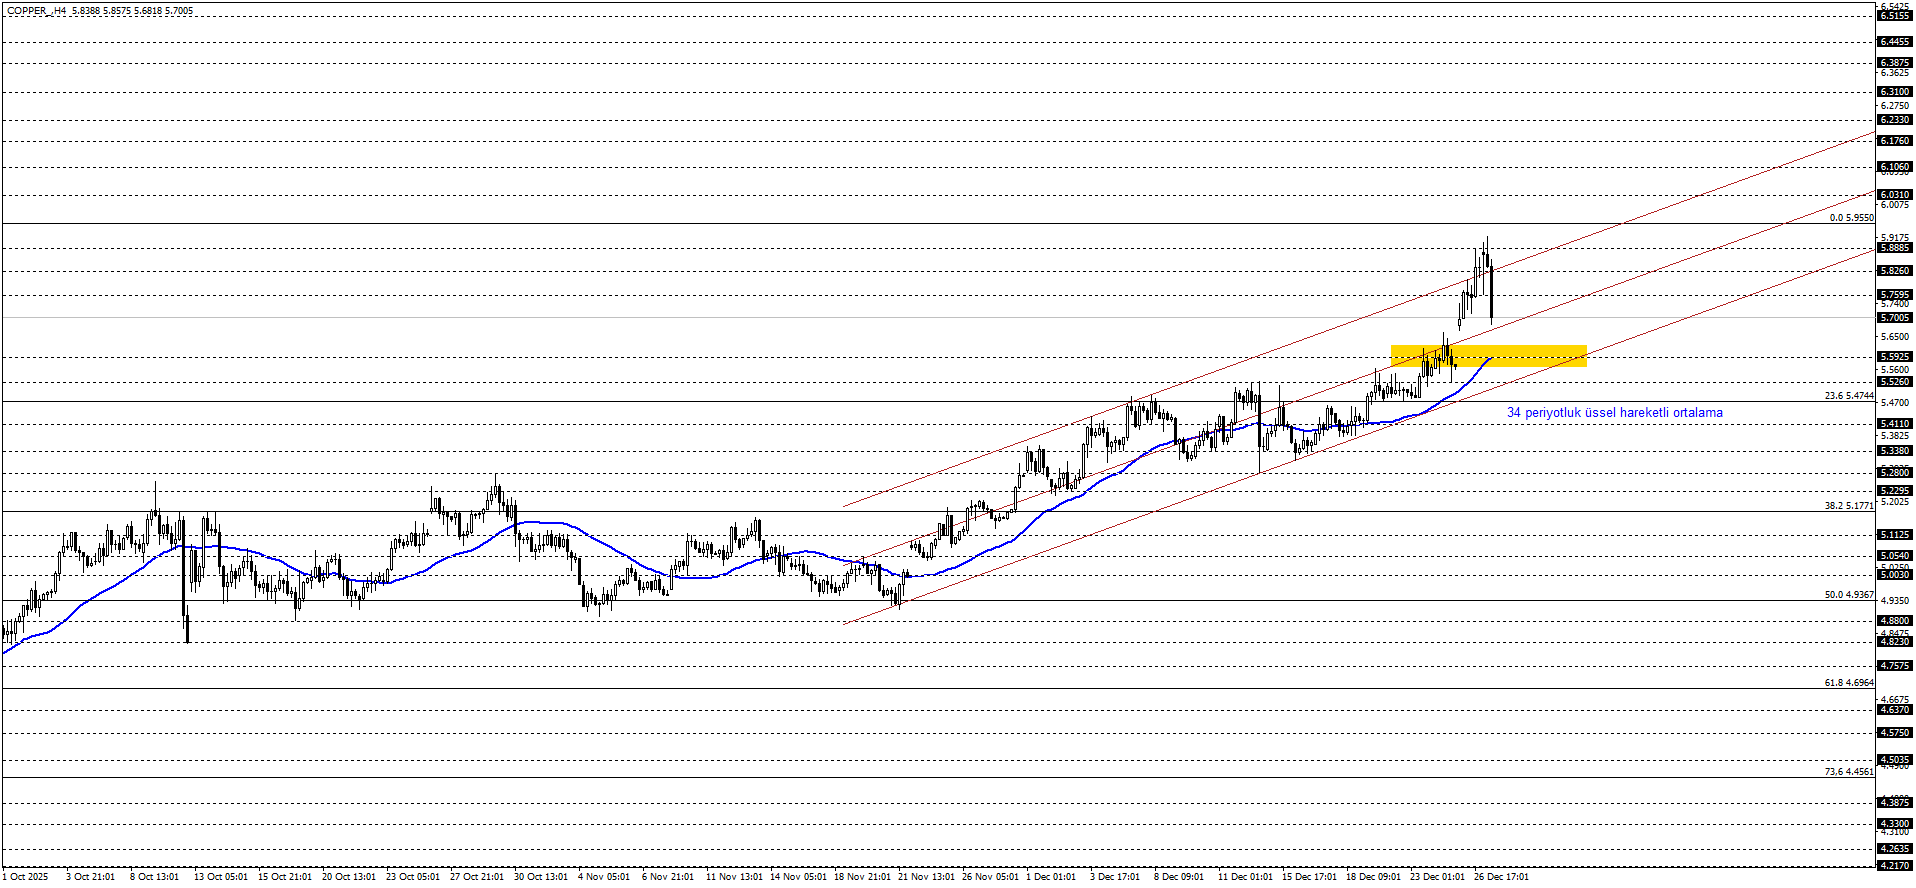Click the Fibonacci 38.2 5.1771 level label

tap(1849, 506)
